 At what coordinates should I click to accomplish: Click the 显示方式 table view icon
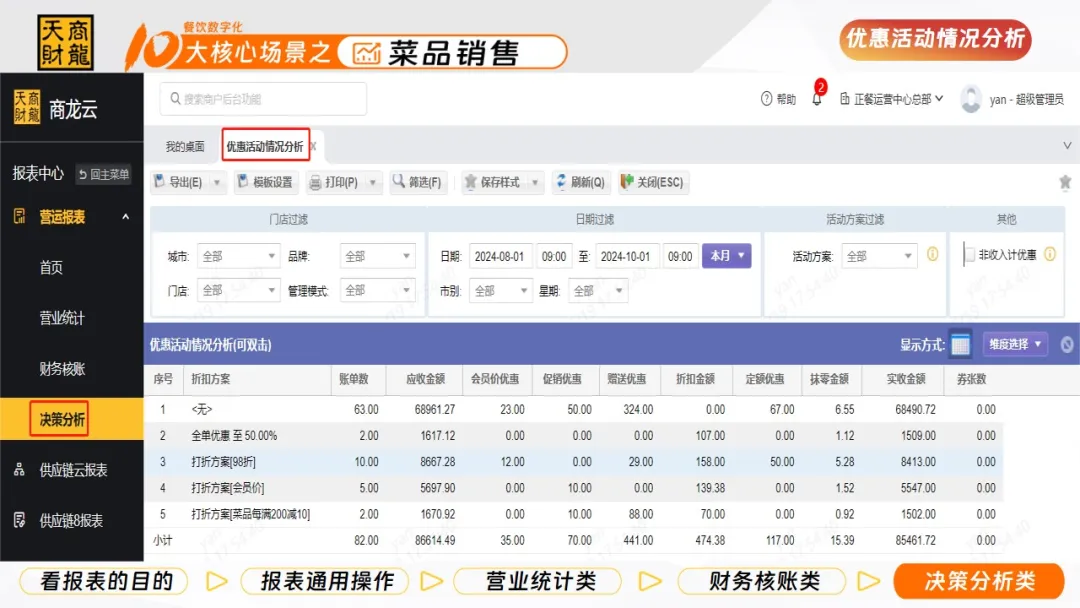tap(960, 344)
